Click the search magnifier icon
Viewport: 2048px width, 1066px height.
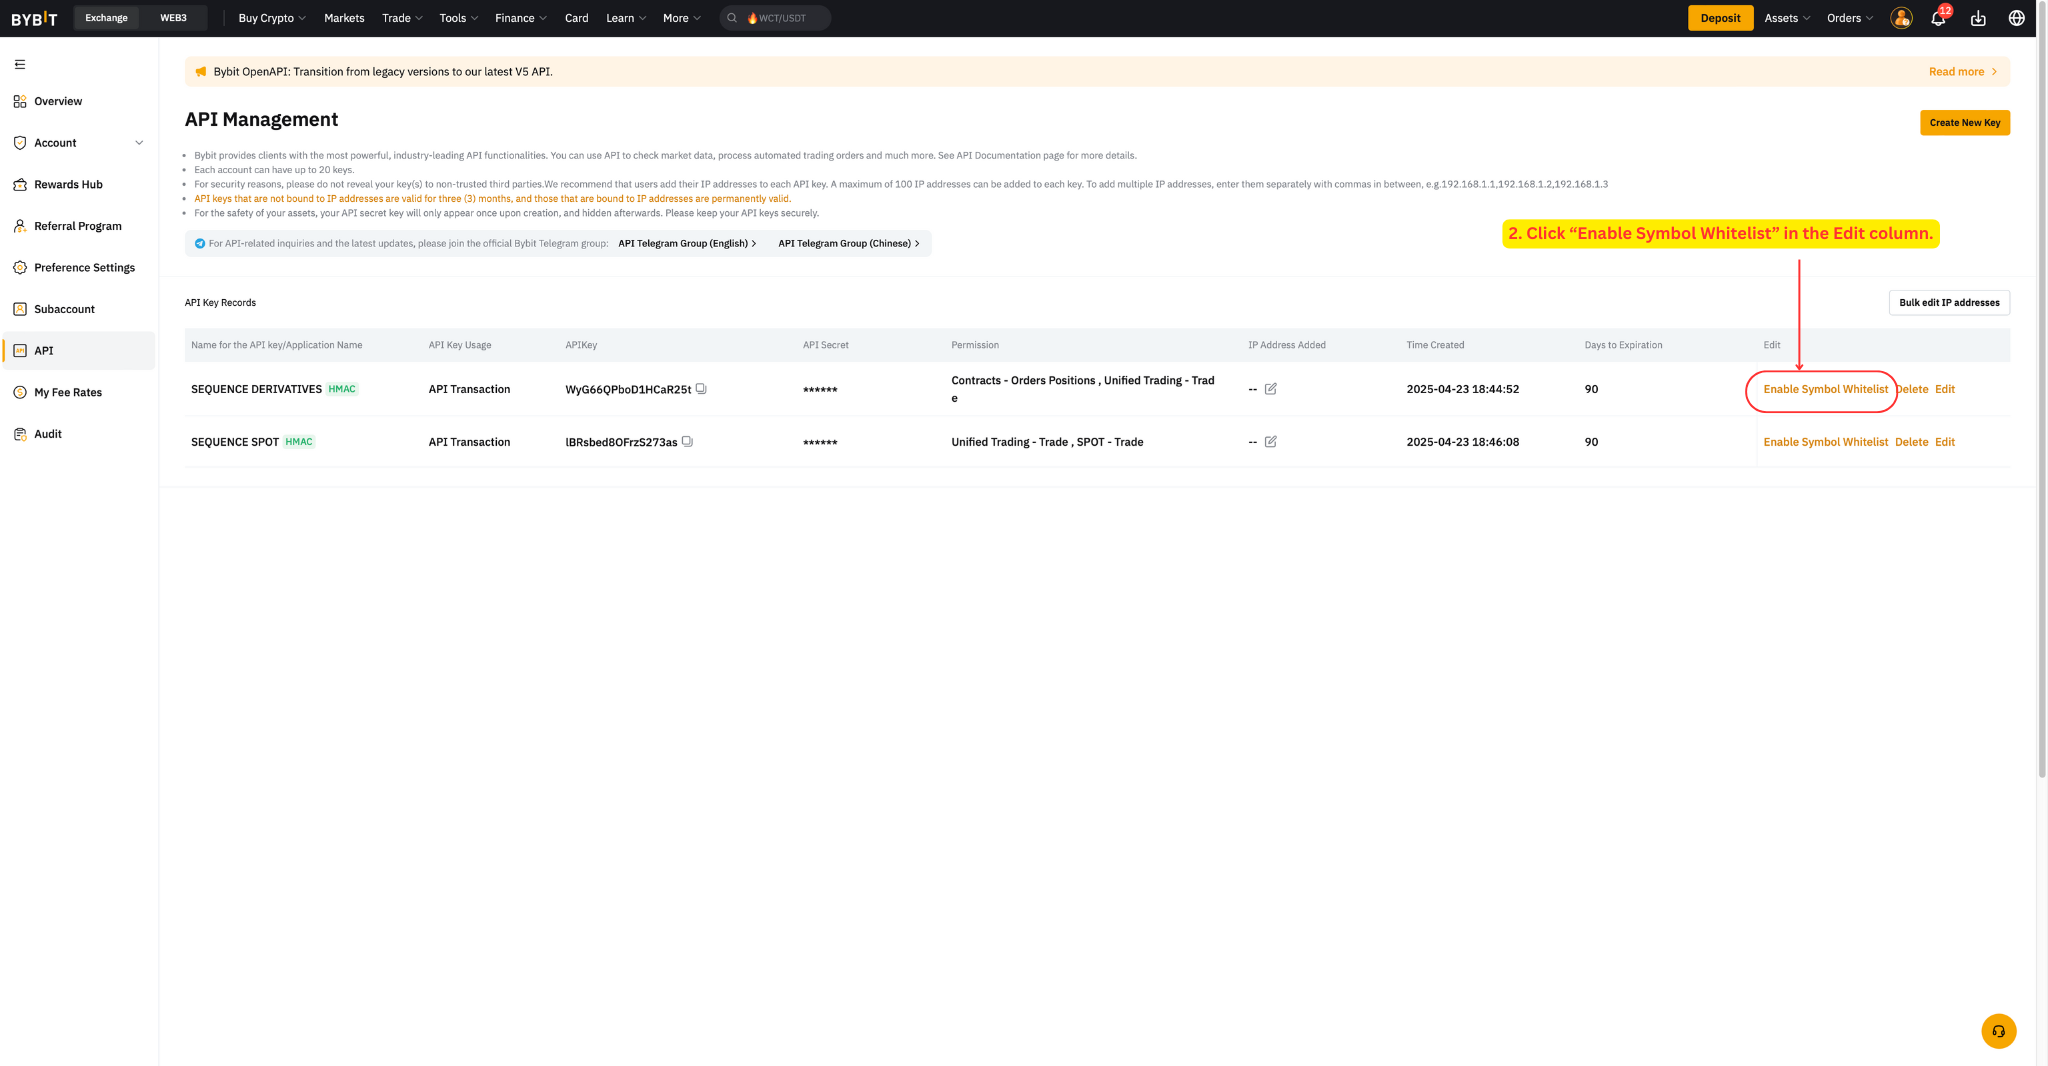pos(732,18)
